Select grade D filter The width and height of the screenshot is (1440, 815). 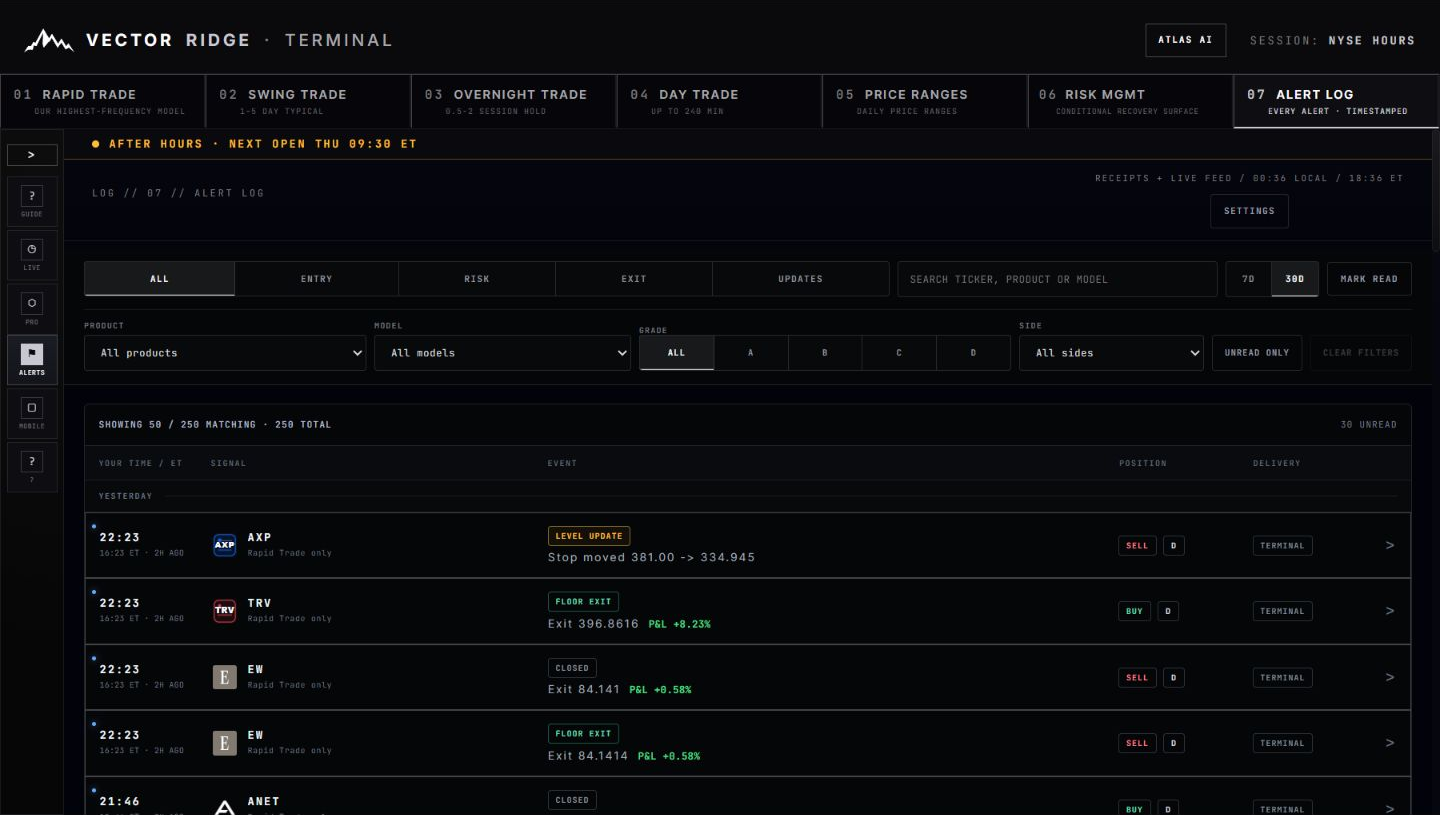[973, 353]
